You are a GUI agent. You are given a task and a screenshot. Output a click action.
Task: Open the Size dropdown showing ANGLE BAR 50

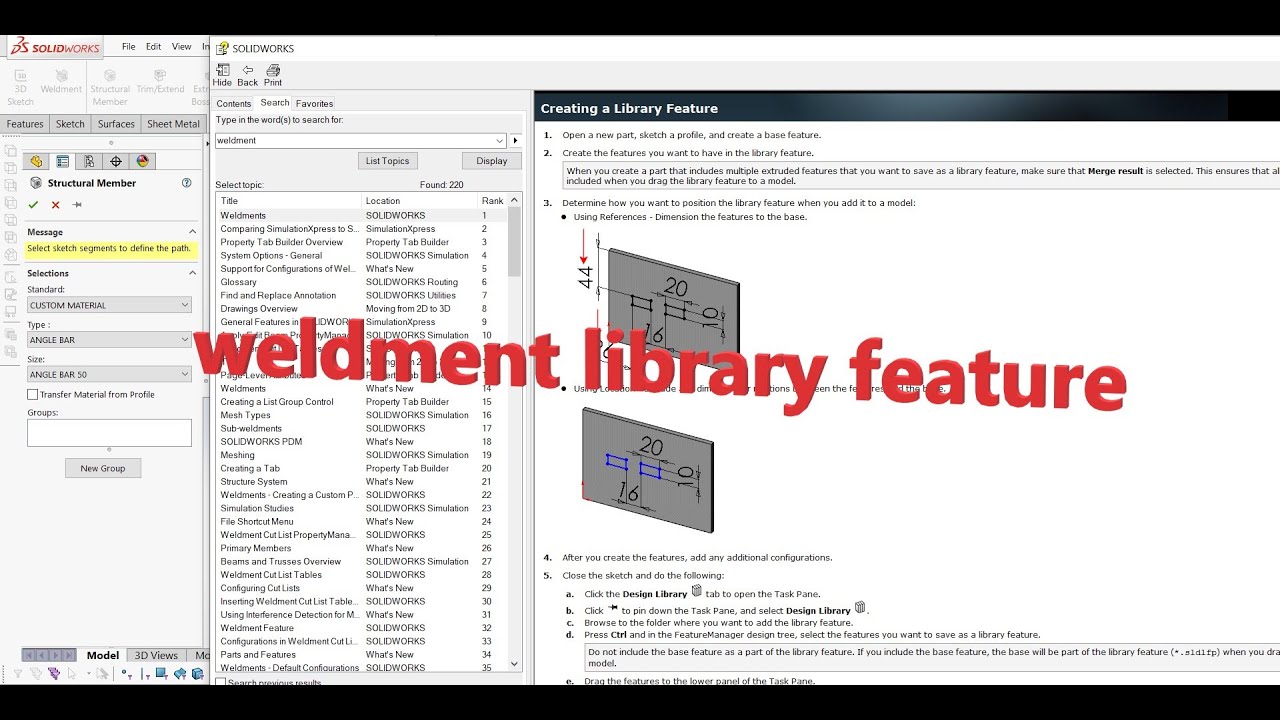pos(109,374)
